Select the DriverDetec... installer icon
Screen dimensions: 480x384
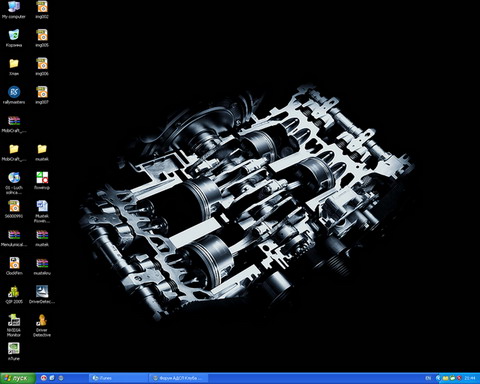click(42, 295)
